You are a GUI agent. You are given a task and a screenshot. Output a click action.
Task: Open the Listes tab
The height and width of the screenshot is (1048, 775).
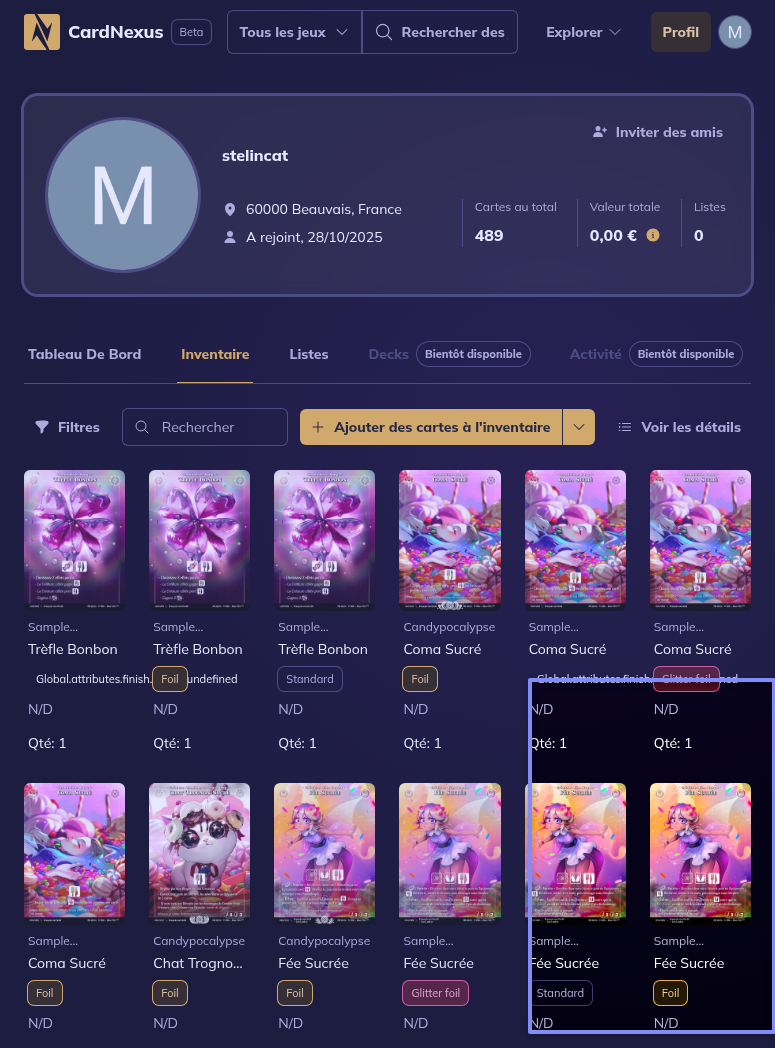click(309, 354)
